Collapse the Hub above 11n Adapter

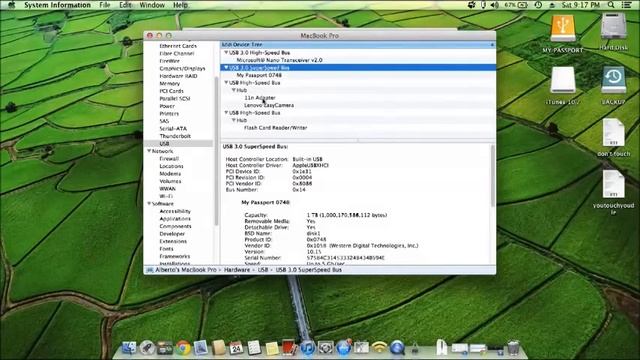pyautogui.click(x=233, y=90)
